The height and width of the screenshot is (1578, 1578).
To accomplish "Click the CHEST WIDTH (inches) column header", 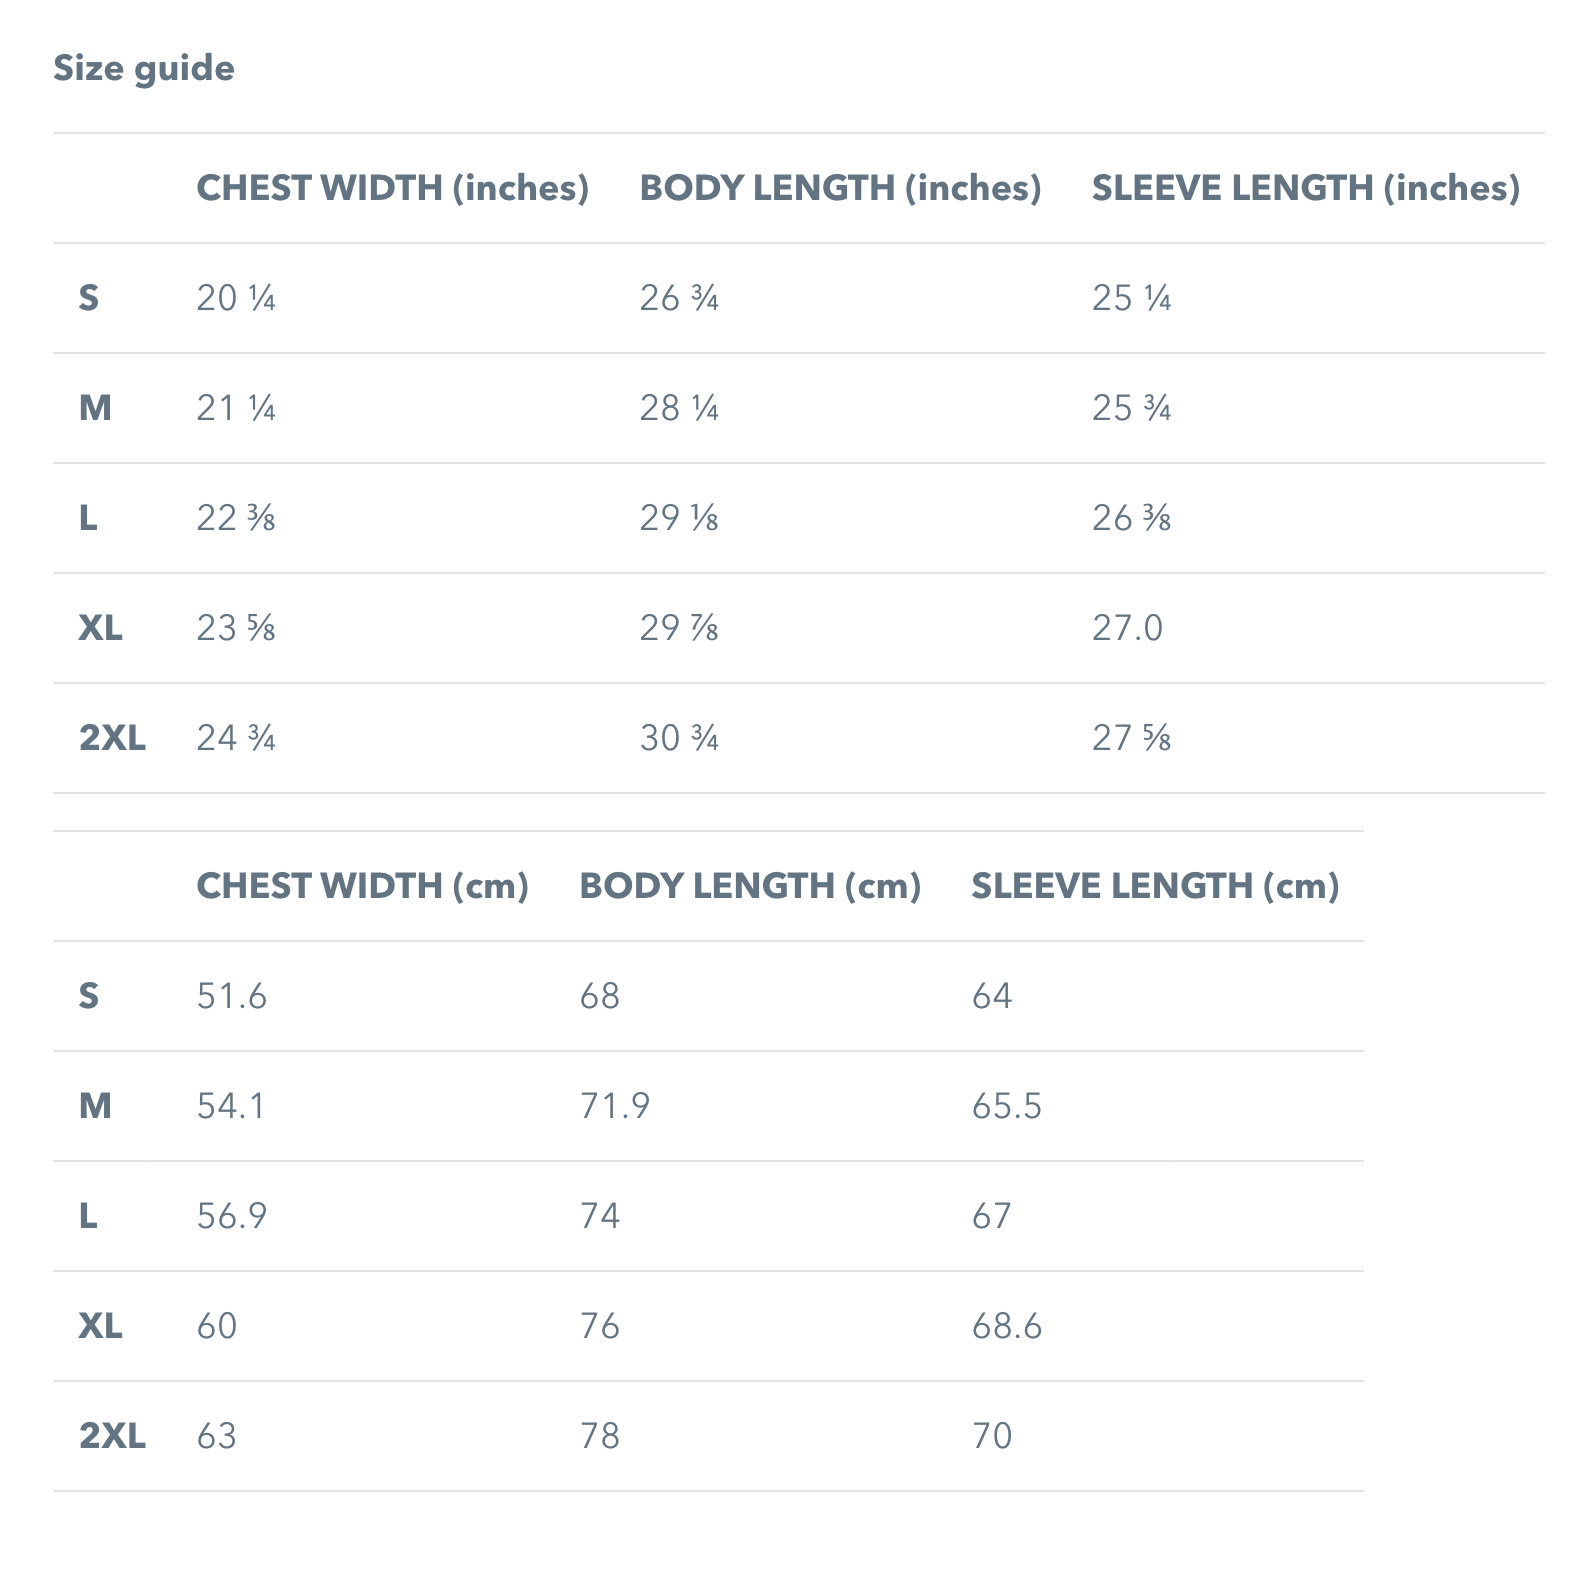I will pyautogui.click(x=392, y=188).
